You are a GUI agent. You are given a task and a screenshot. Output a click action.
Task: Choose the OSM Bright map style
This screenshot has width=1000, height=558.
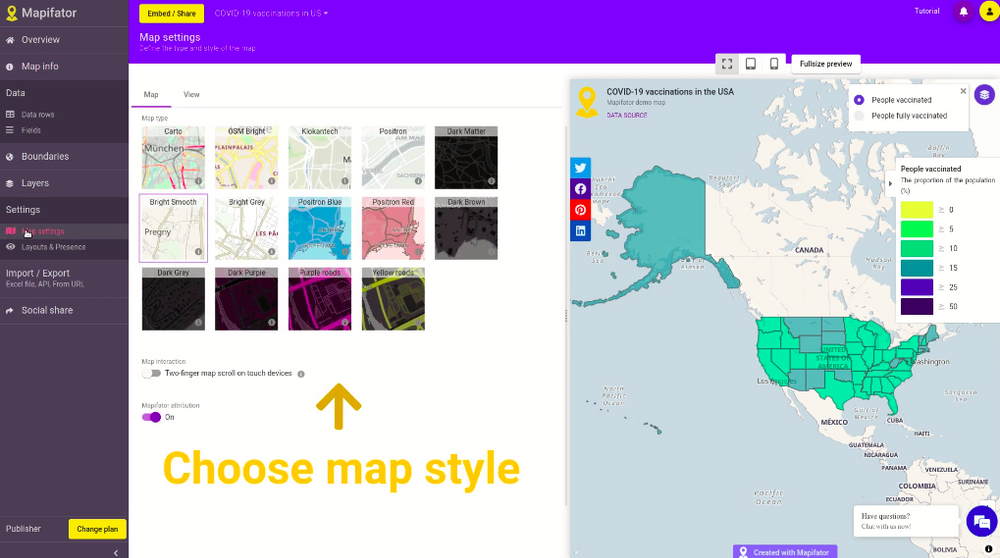coord(247,158)
